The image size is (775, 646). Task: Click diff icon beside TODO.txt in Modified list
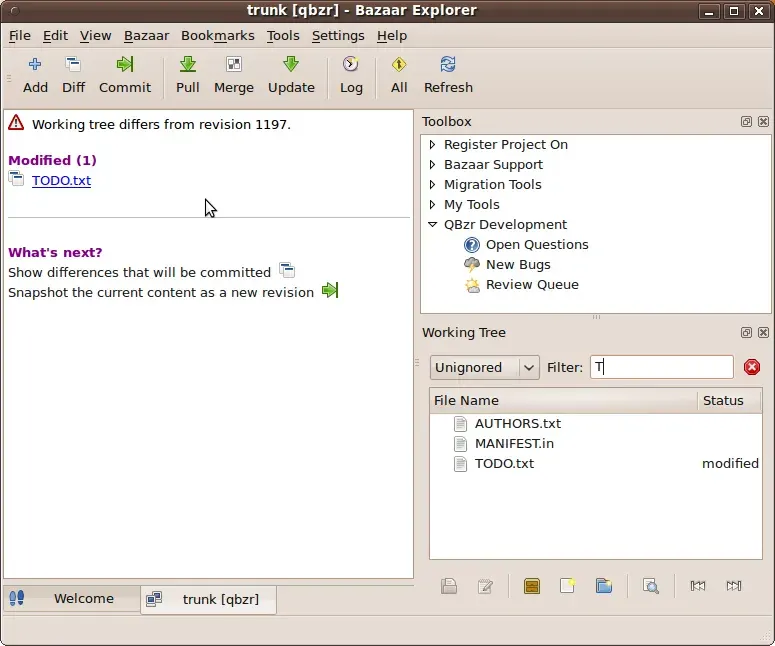click(x=16, y=178)
